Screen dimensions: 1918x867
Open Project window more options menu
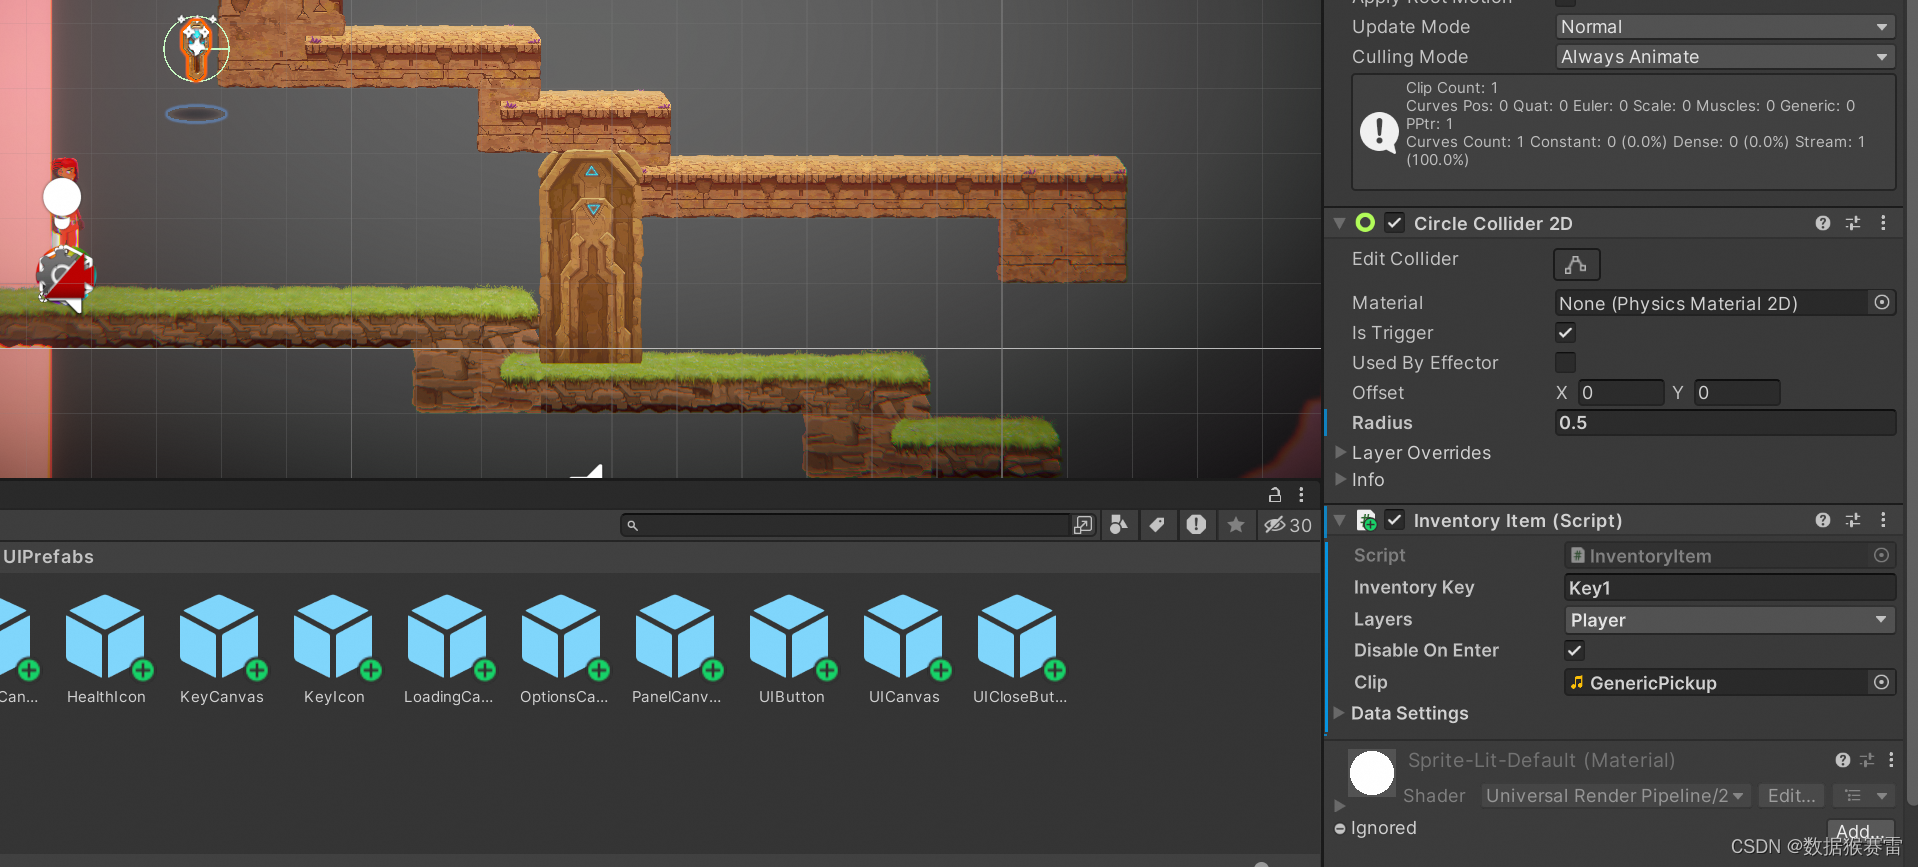click(x=1301, y=494)
